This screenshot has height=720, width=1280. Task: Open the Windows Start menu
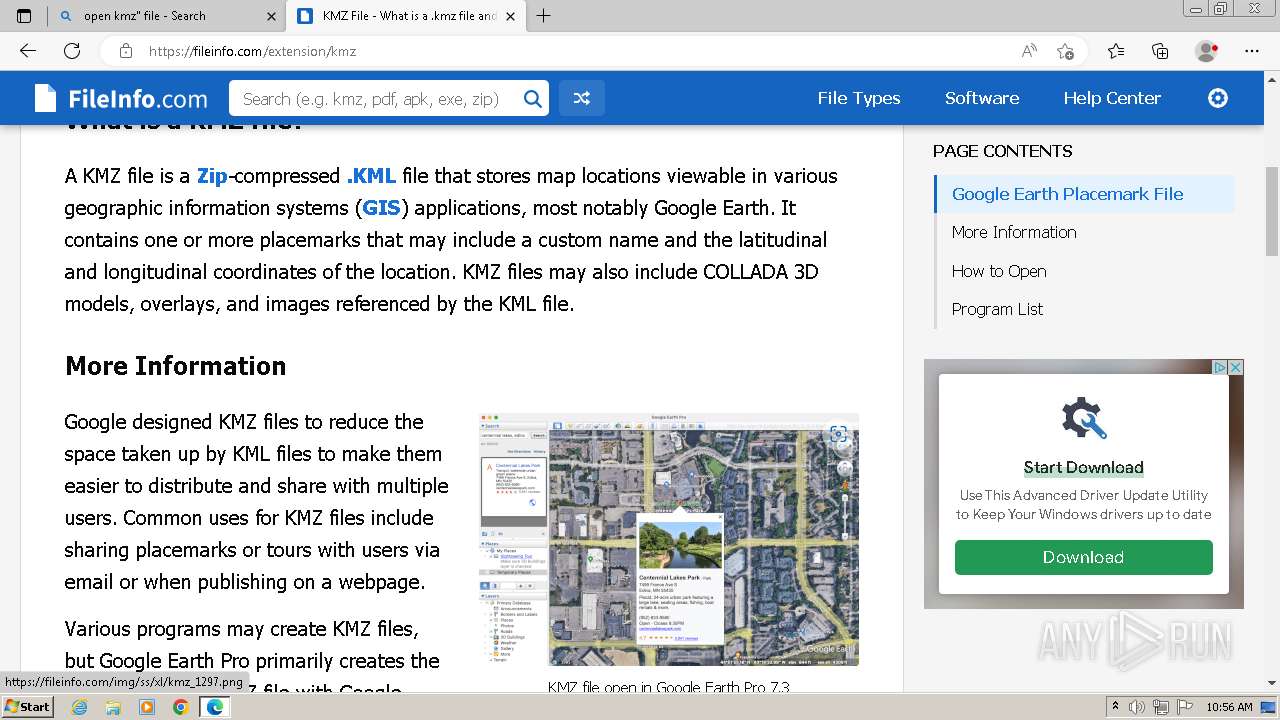pyautogui.click(x=27, y=707)
